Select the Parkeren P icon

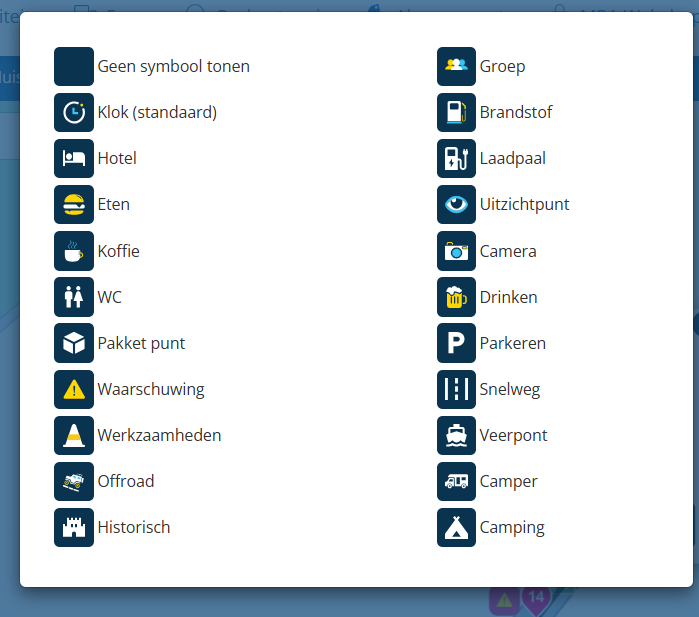click(x=456, y=343)
